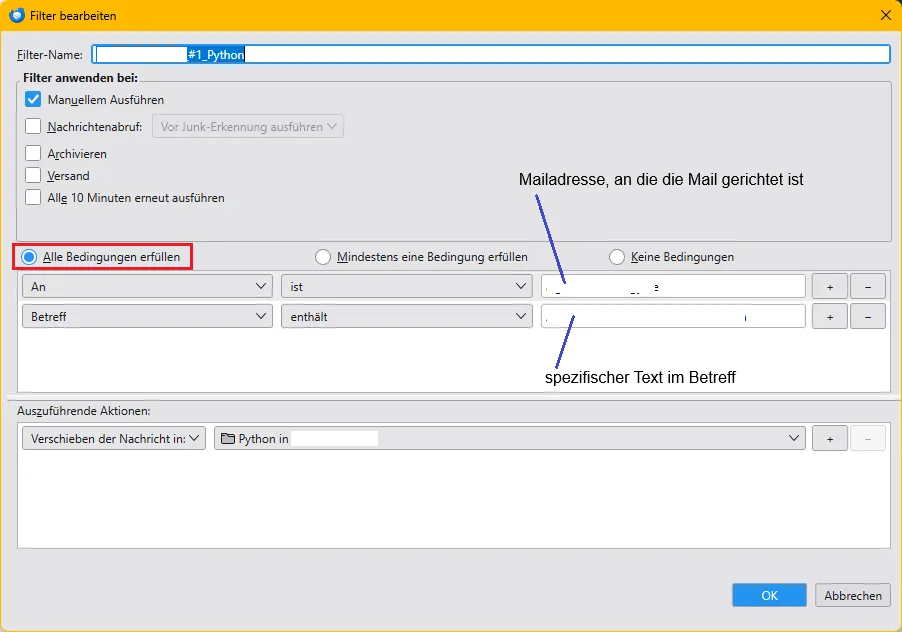Open the Betreff field dropdown
The height and width of the screenshot is (632, 902).
click(x=147, y=316)
